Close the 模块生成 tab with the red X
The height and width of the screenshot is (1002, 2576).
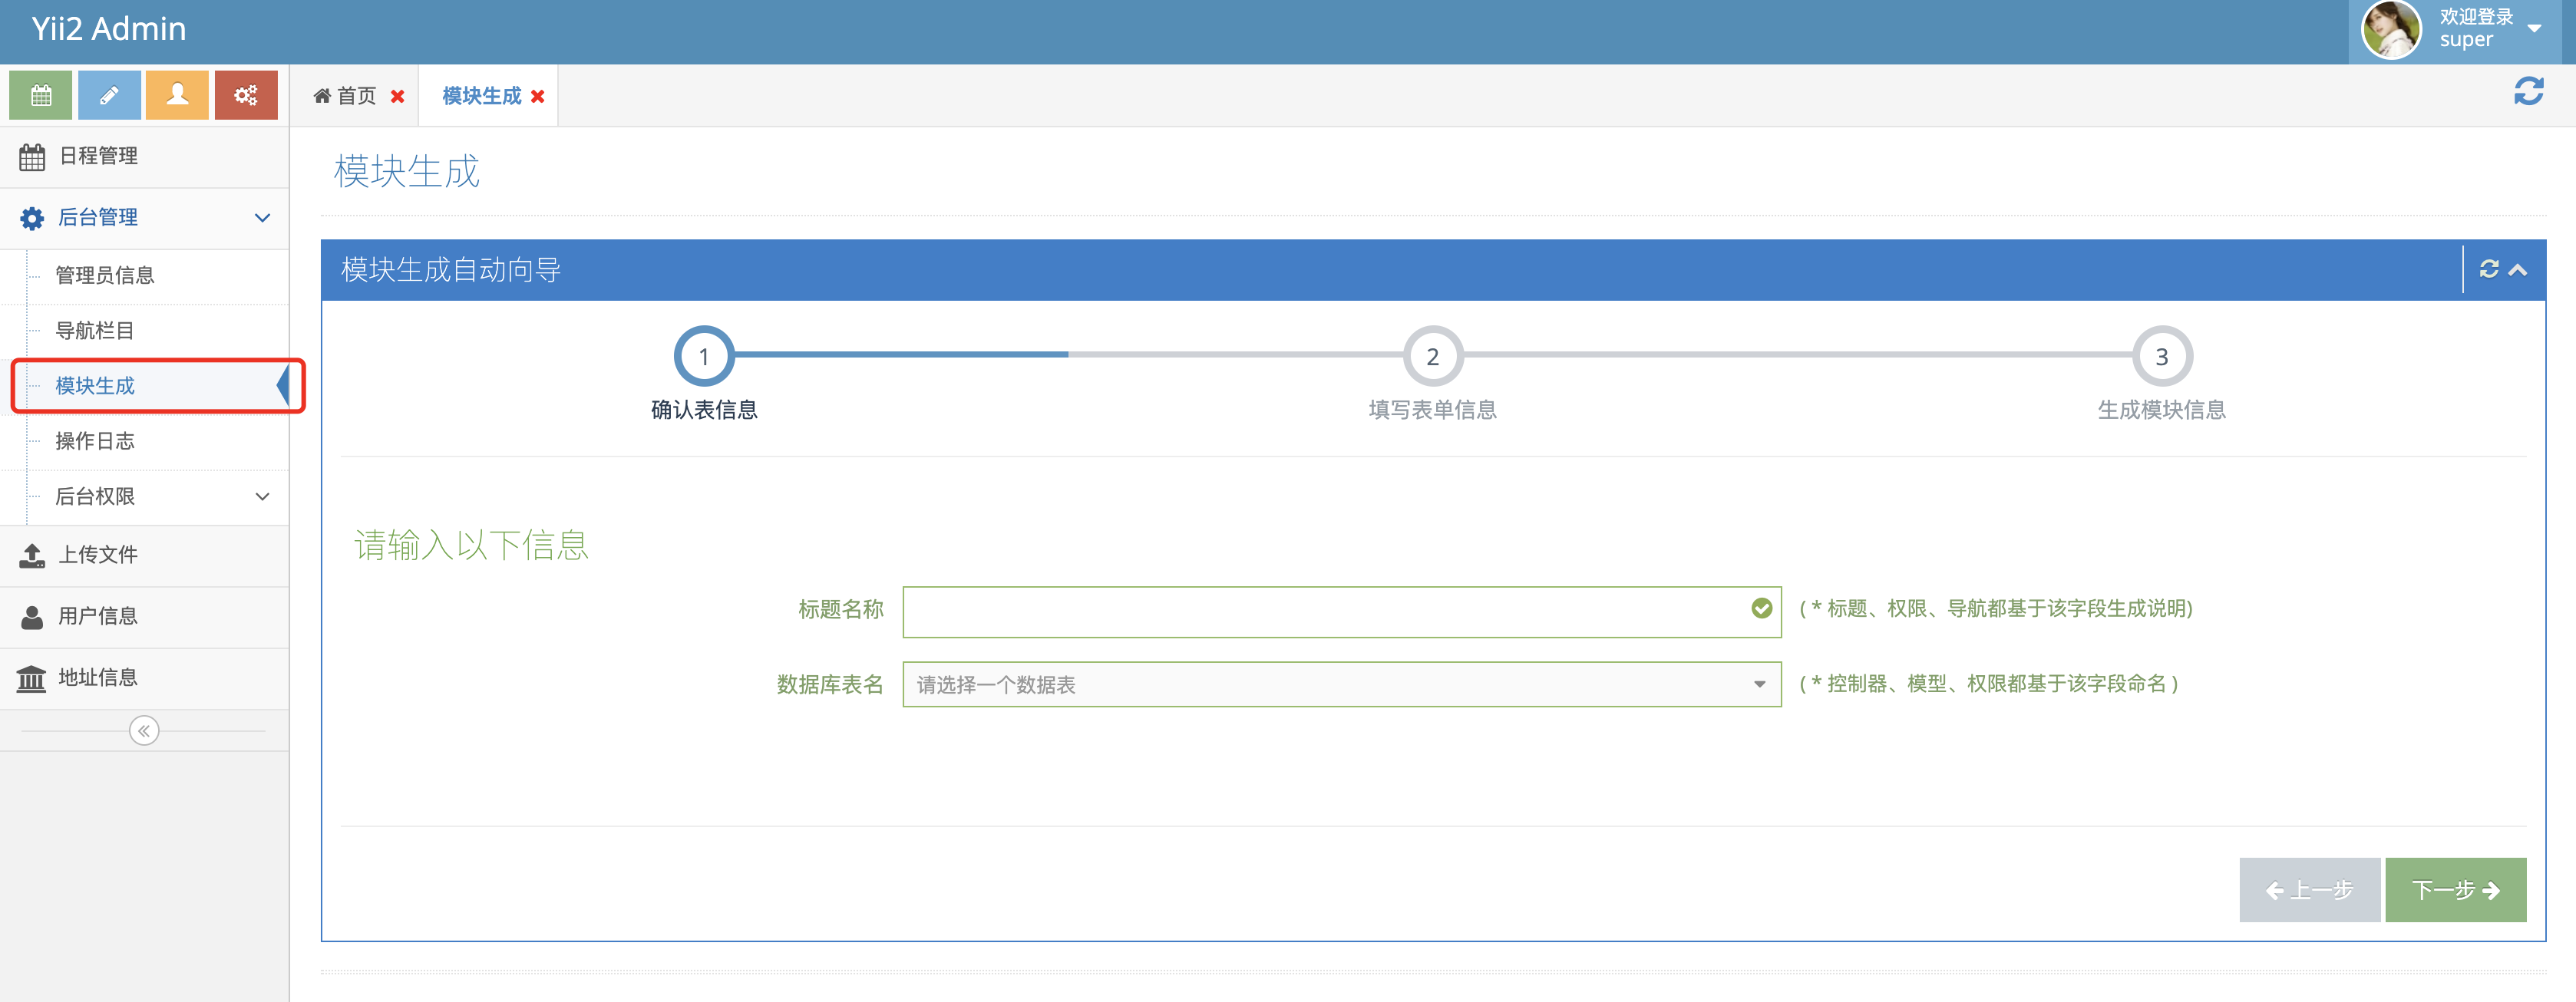538,97
